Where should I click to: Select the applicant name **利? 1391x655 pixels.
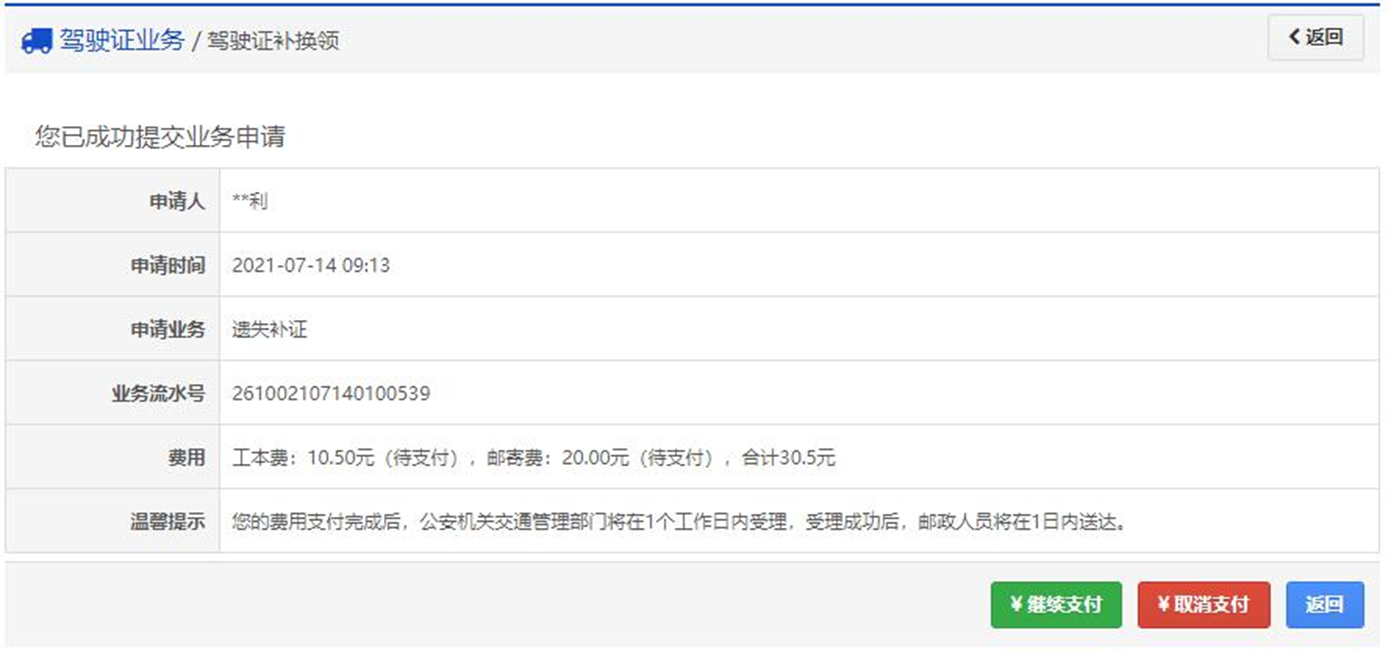point(250,201)
